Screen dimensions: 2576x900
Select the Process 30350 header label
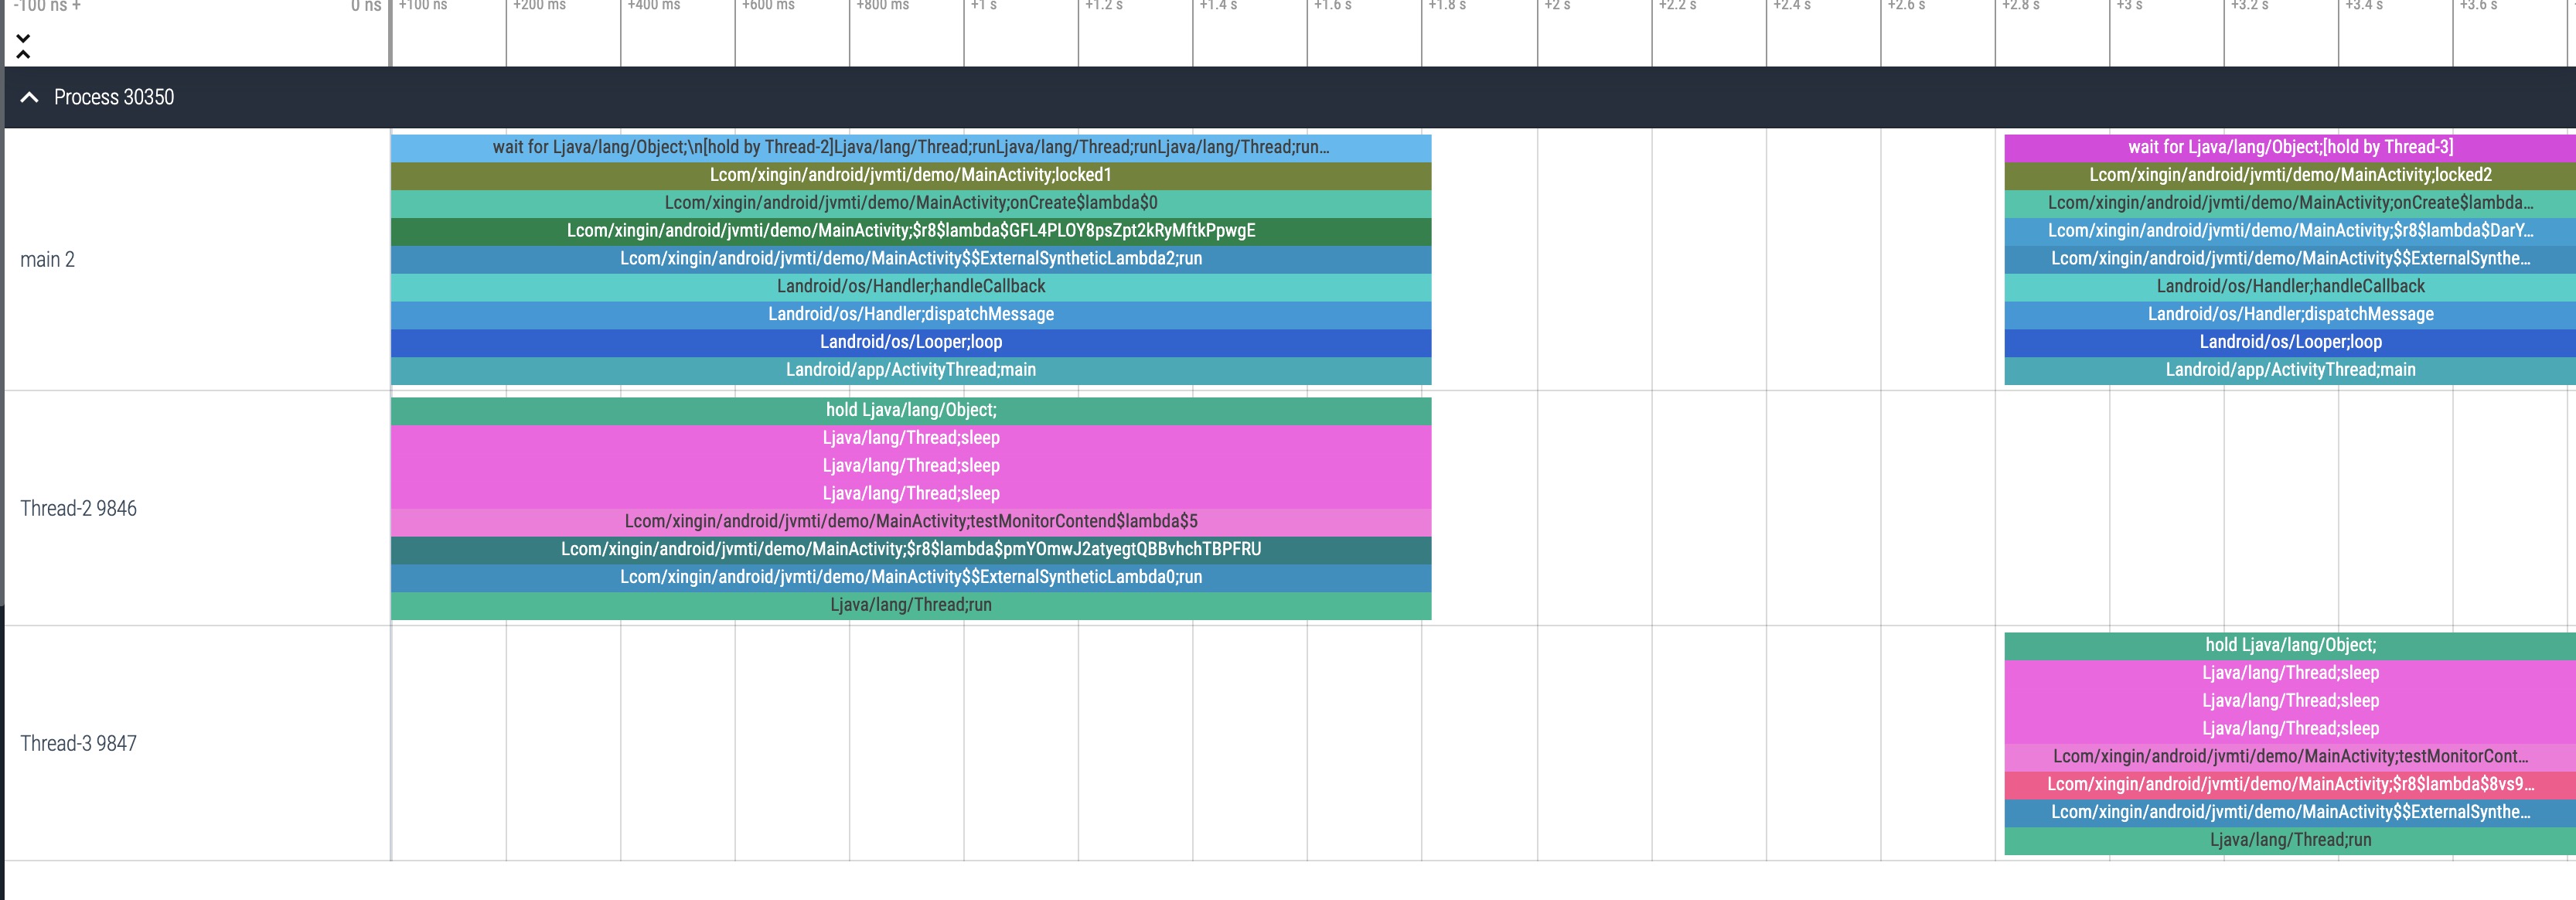(113, 97)
